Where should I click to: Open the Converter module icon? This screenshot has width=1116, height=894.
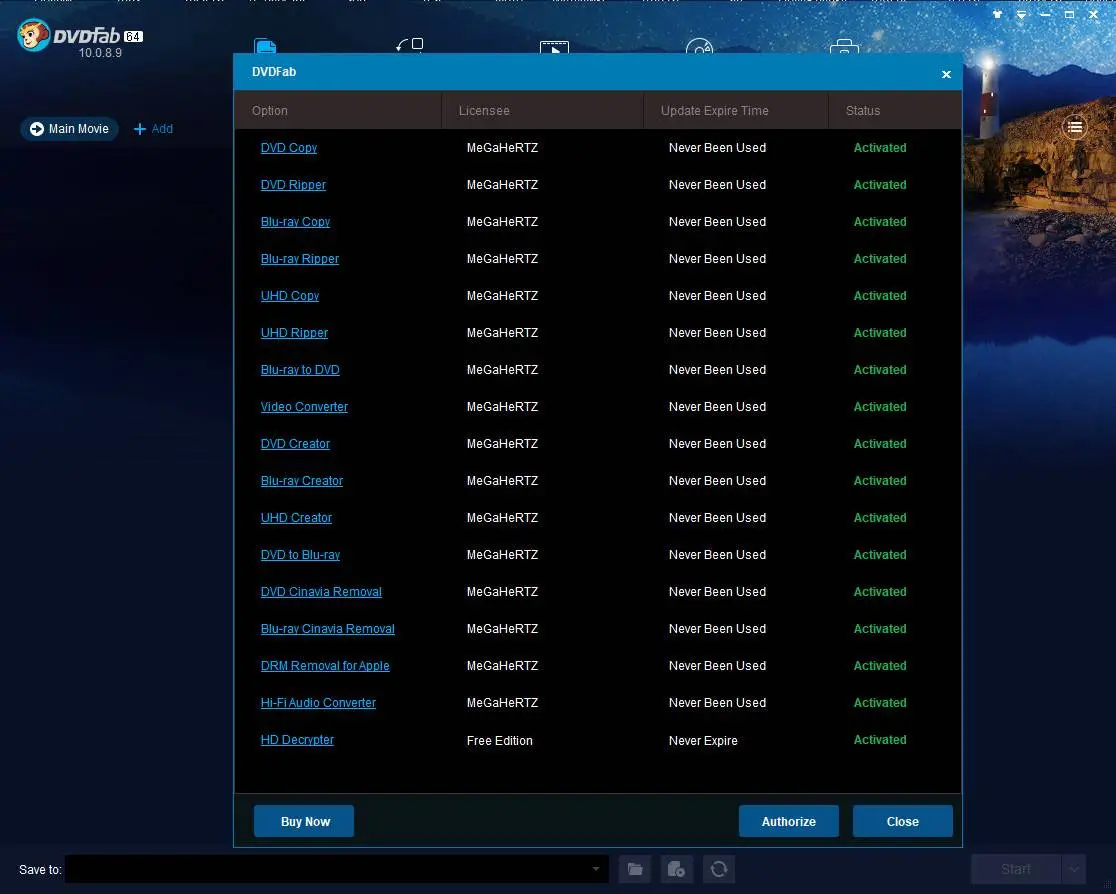click(554, 47)
